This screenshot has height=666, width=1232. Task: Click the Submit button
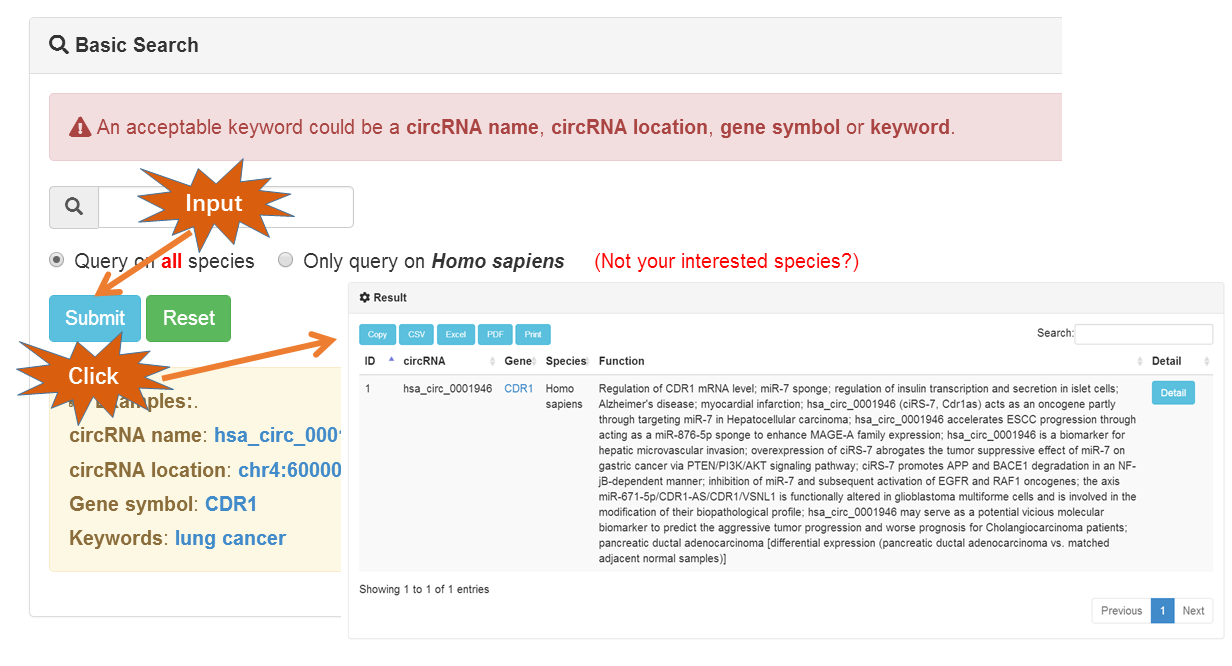95,318
